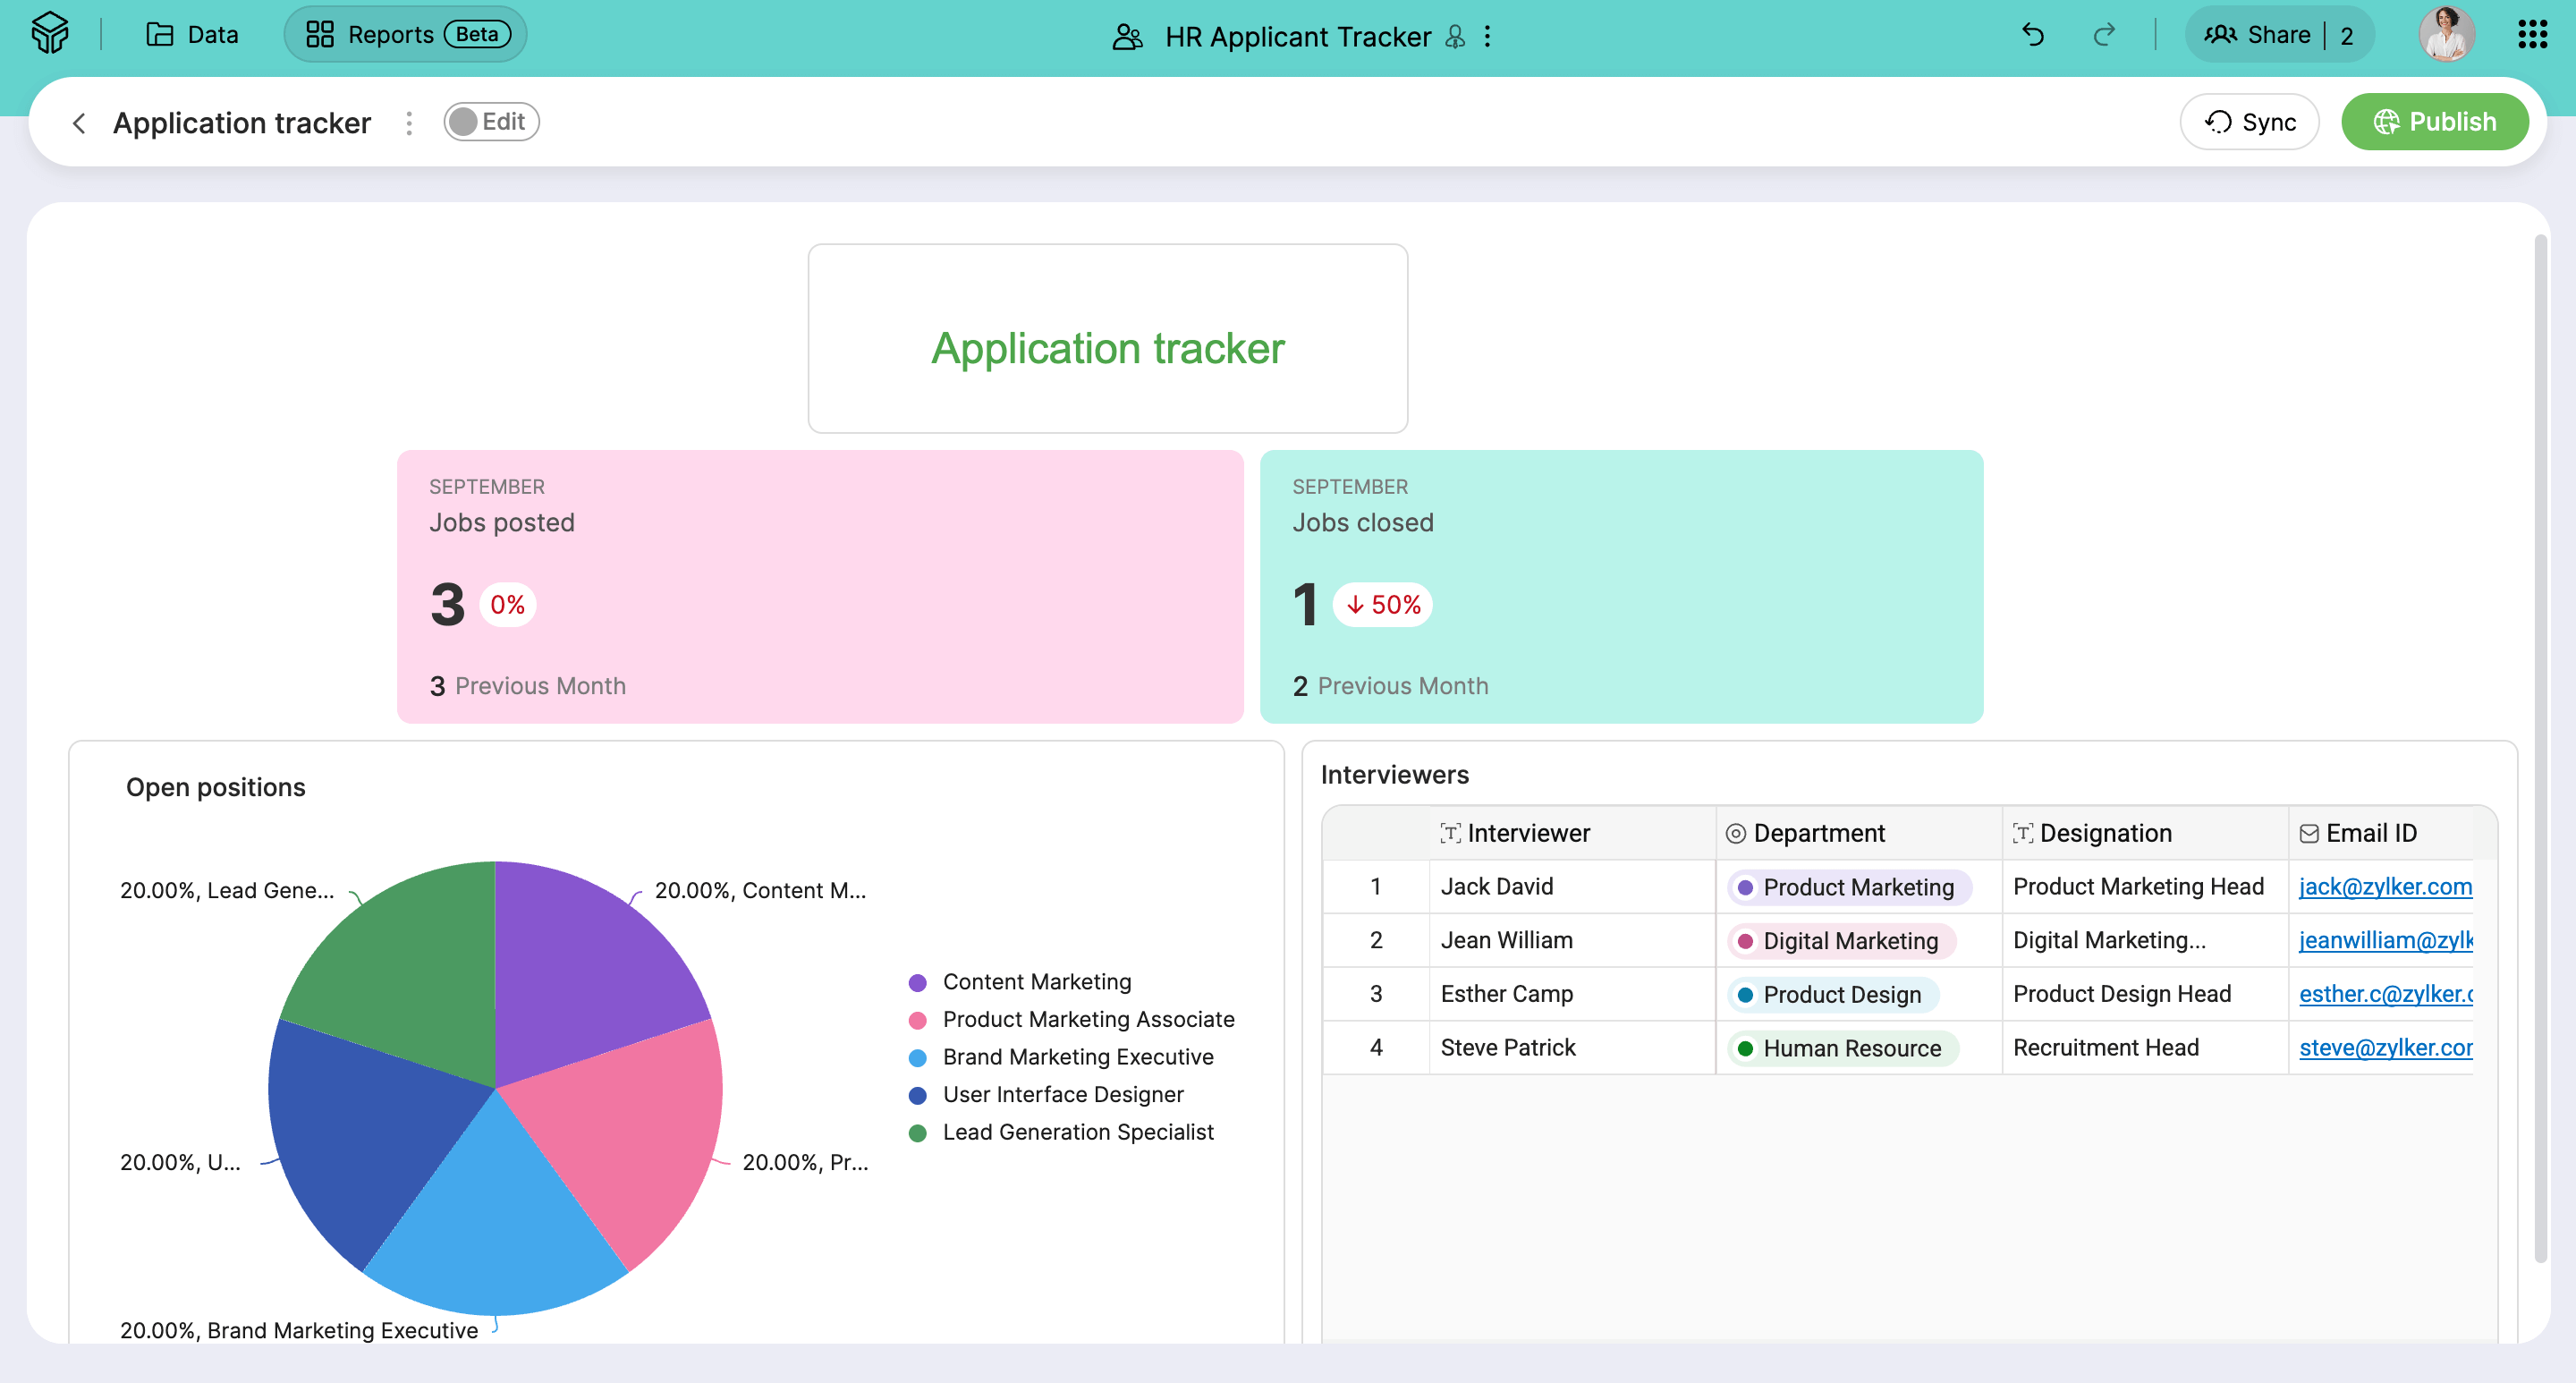Viewport: 2576px width, 1383px height.
Task: Click the lock icon beside HR Applicant Tracker
Action: 1455,37
